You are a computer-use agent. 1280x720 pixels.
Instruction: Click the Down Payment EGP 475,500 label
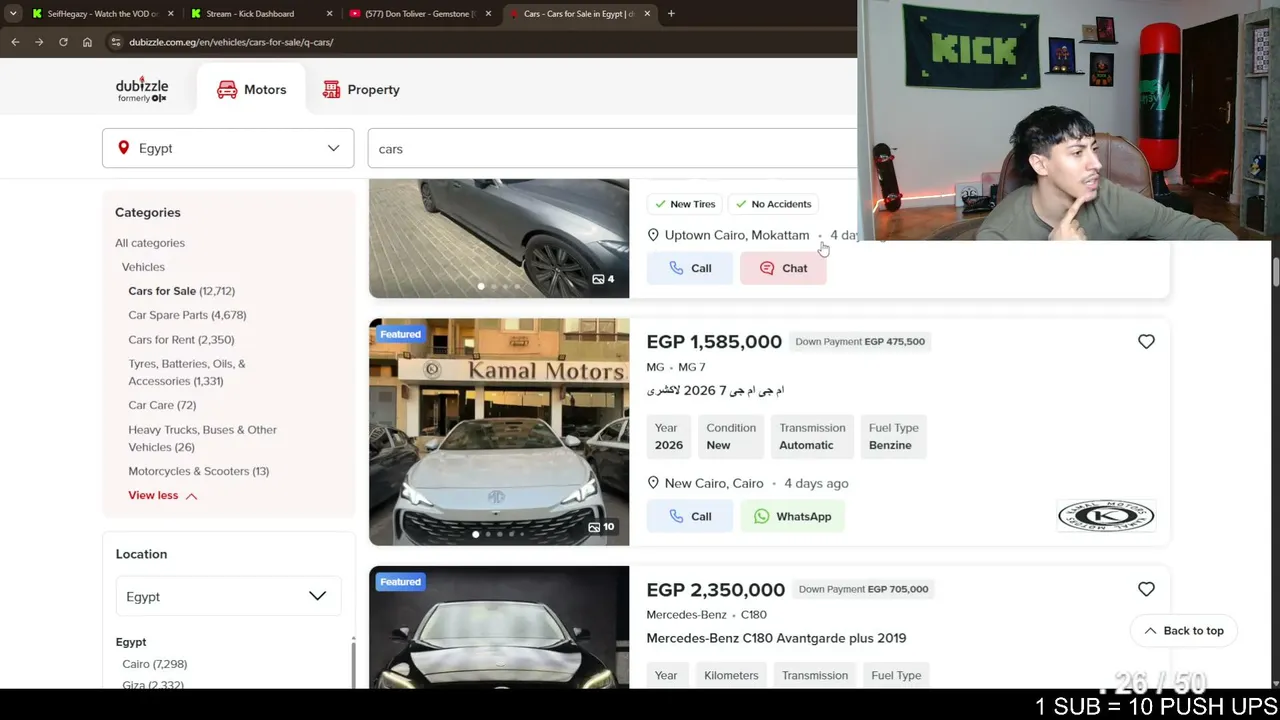tap(860, 342)
